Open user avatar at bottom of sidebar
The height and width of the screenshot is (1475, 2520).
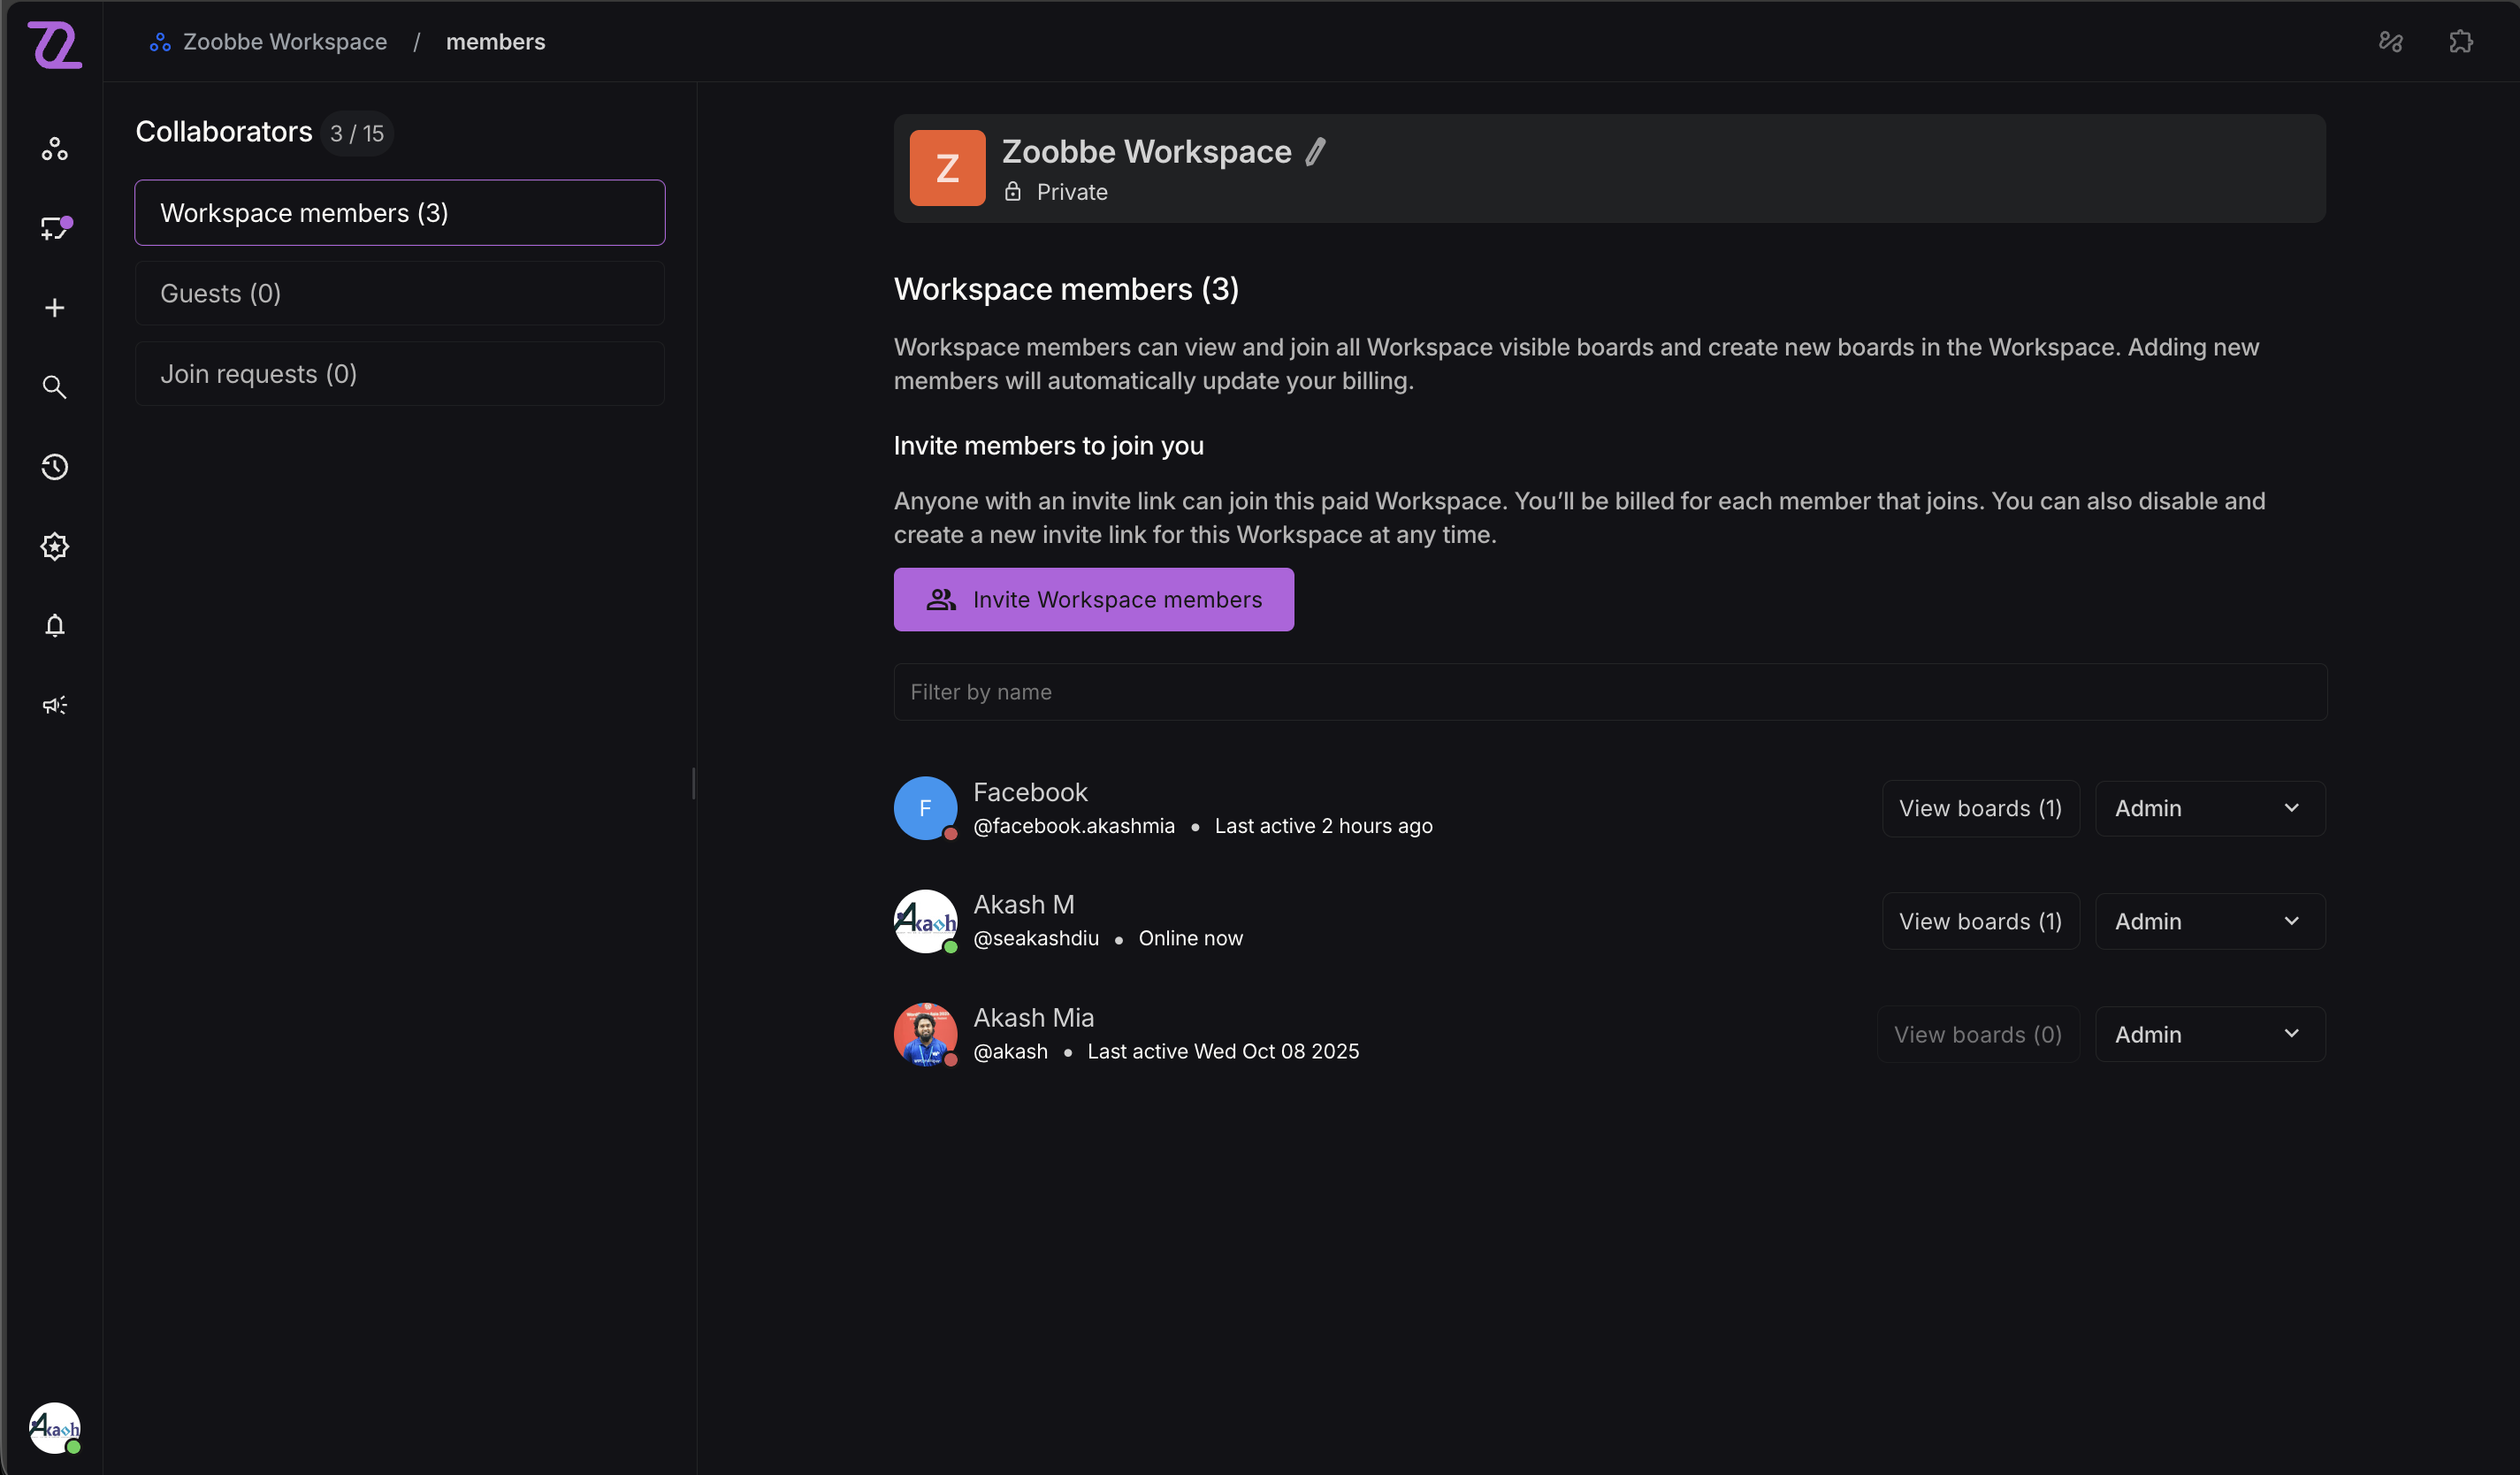pos(54,1427)
